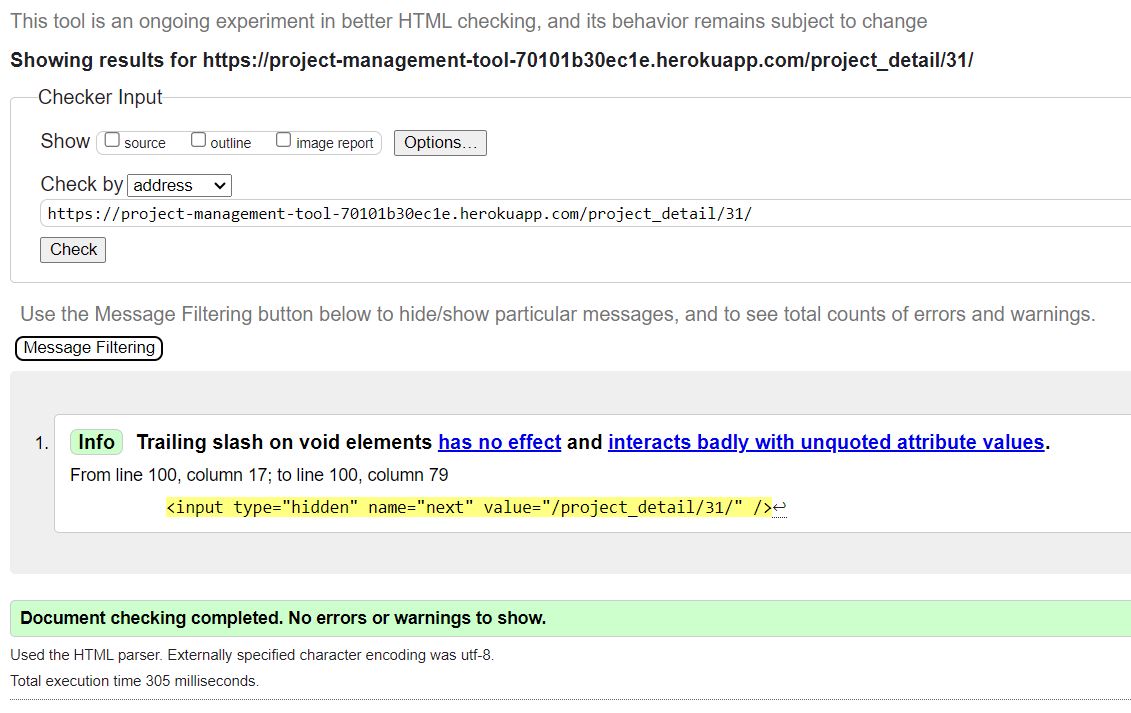
Task: Click the "Showing results for" URL heading
Action: pyautogui.click(x=380, y=60)
